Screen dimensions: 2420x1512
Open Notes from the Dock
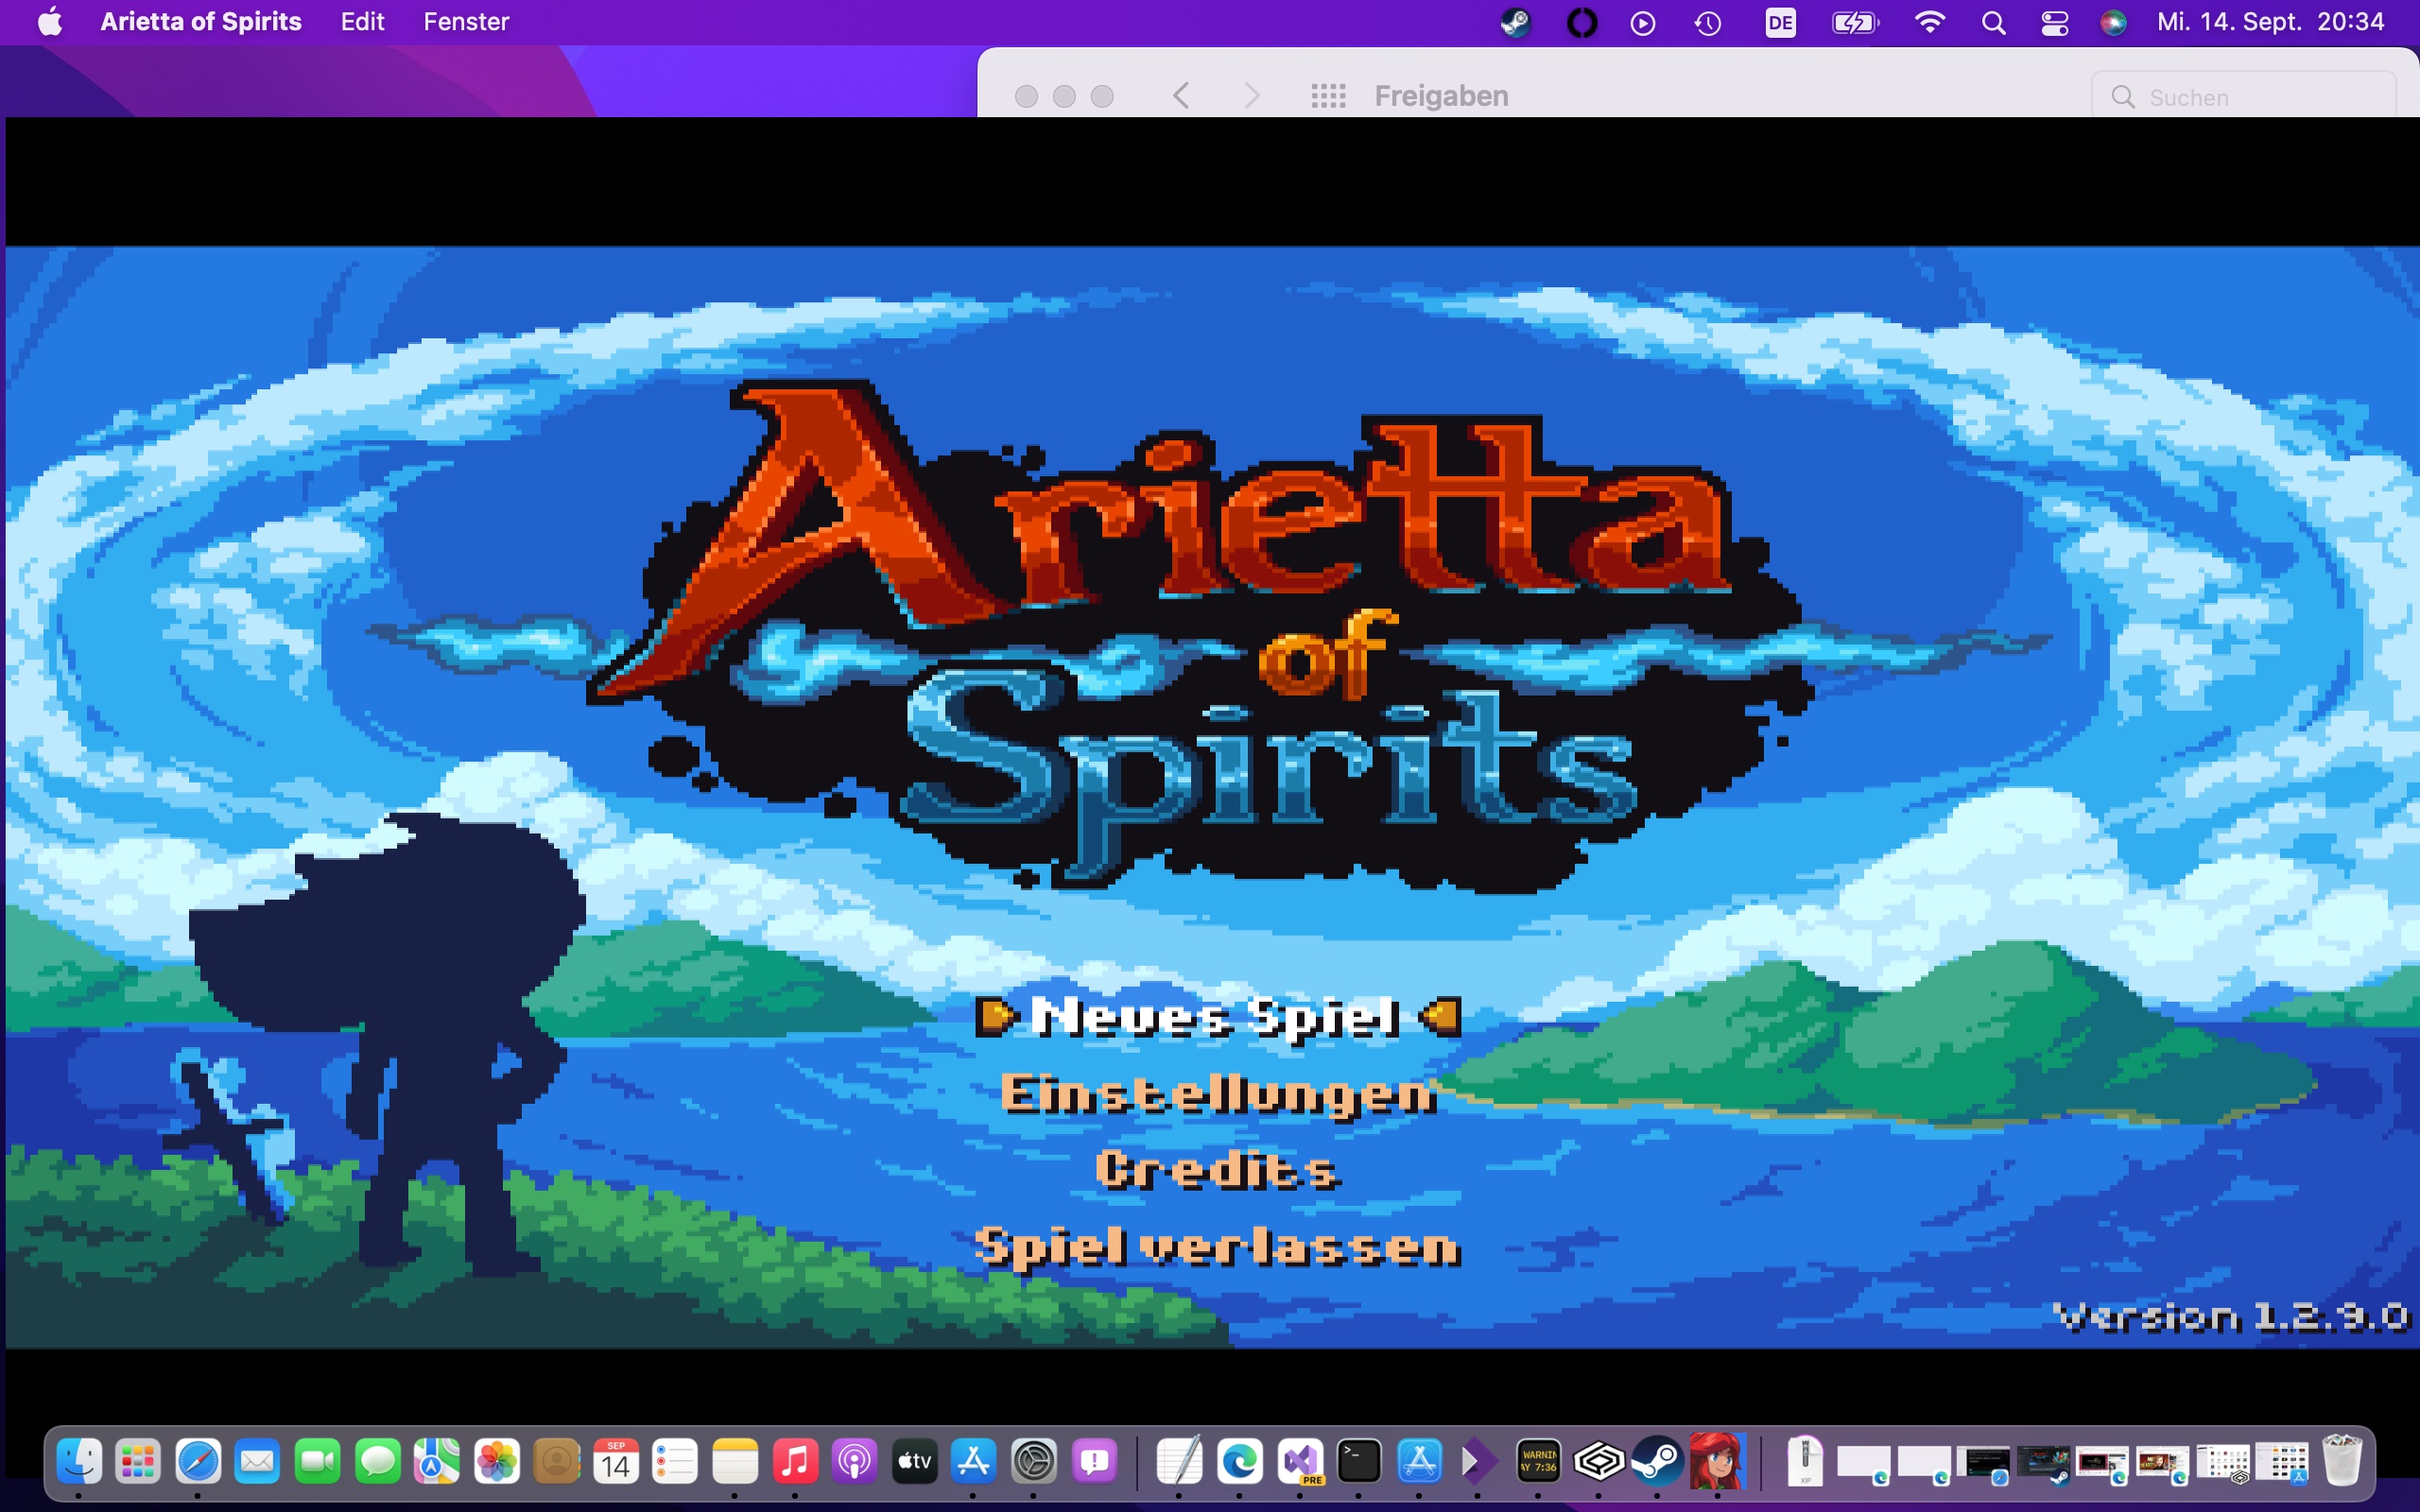point(735,1462)
